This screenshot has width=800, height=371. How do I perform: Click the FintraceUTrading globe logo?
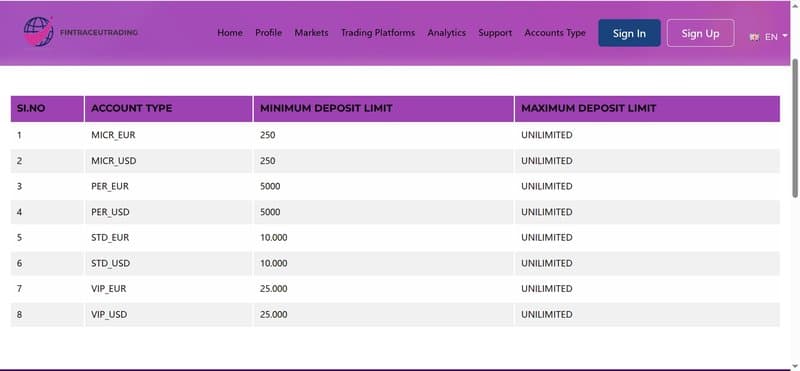click(x=39, y=32)
